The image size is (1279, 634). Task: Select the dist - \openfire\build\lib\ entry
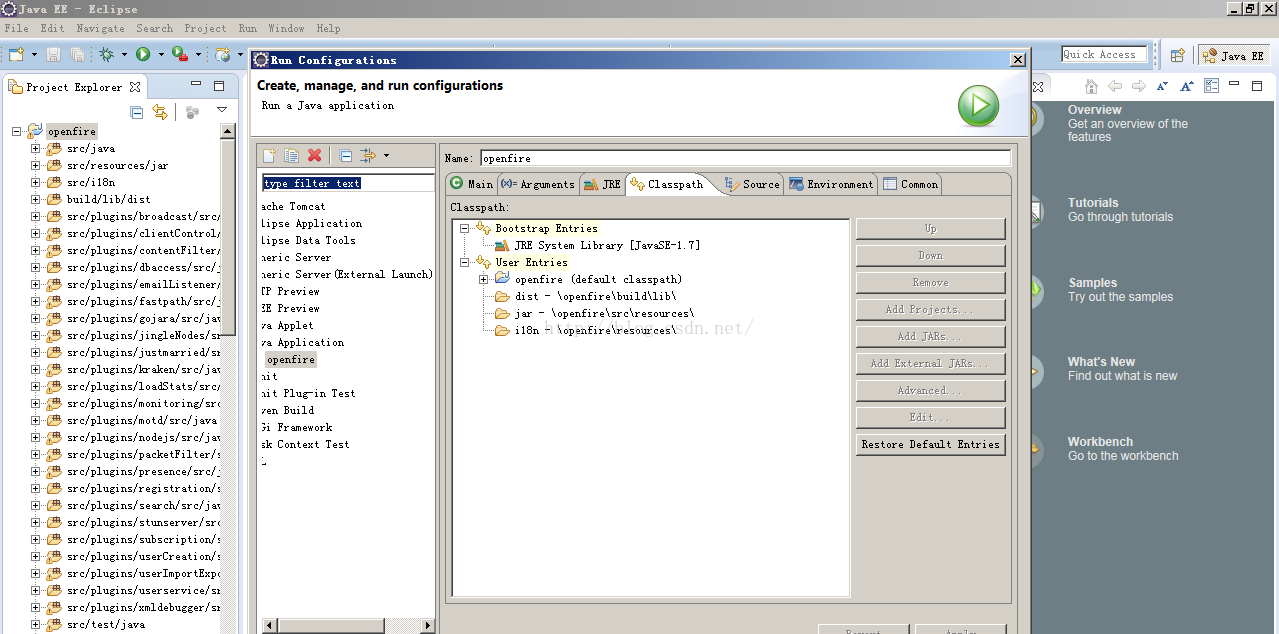click(x=586, y=296)
